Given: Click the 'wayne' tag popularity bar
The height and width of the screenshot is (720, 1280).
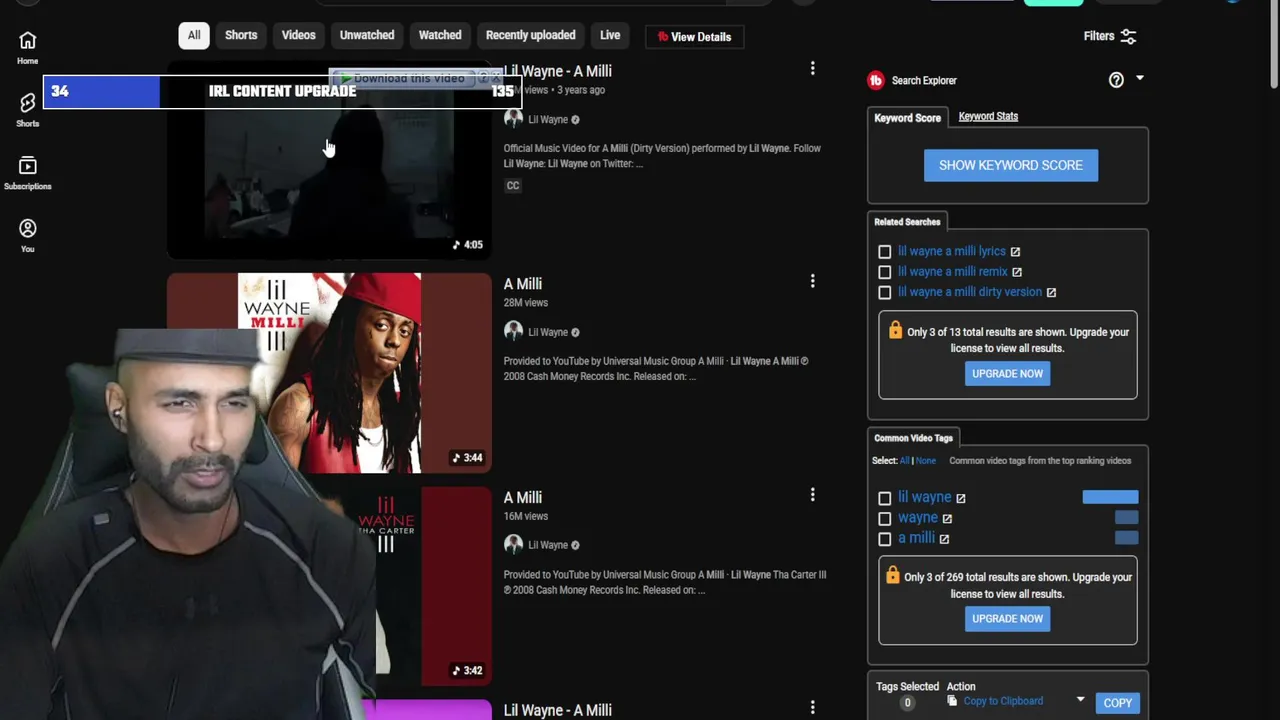Looking at the screenshot, I should [x=1126, y=518].
